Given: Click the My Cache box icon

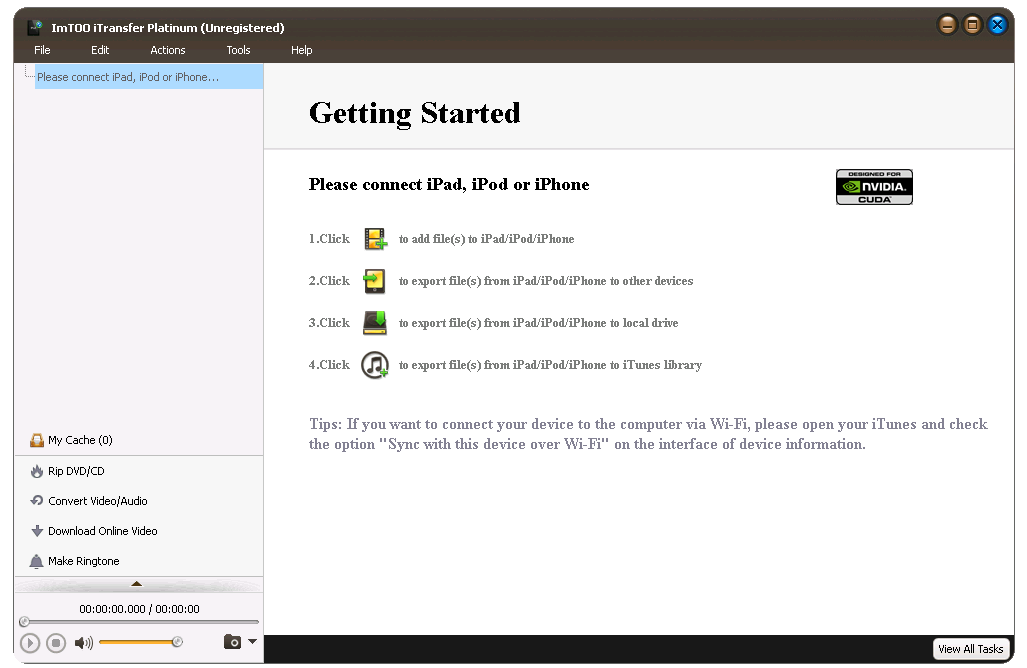Looking at the screenshot, I should point(37,440).
